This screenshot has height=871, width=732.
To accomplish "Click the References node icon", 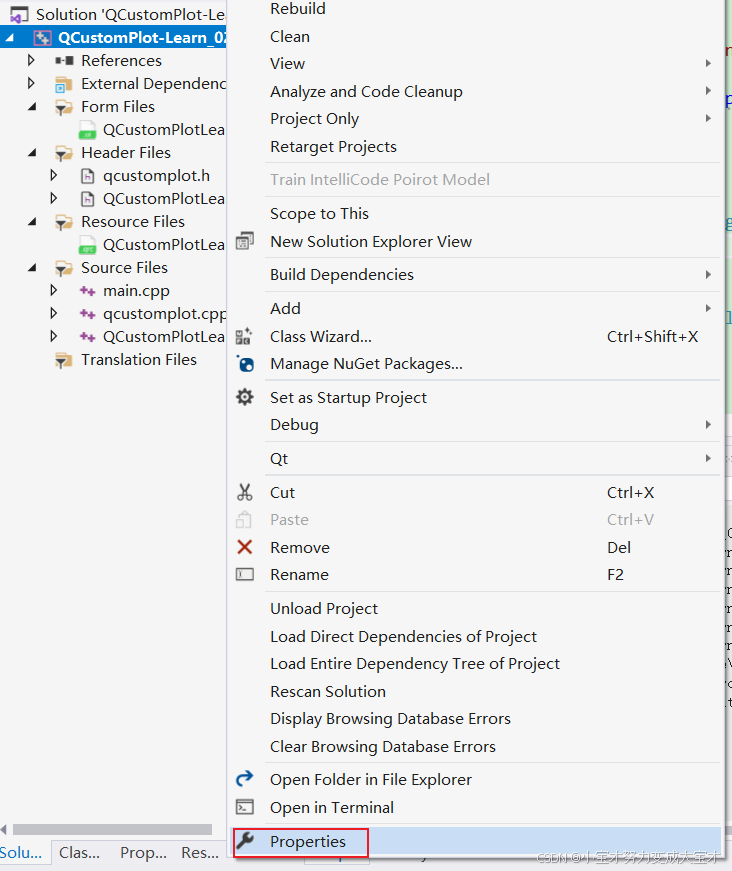I will click(64, 61).
